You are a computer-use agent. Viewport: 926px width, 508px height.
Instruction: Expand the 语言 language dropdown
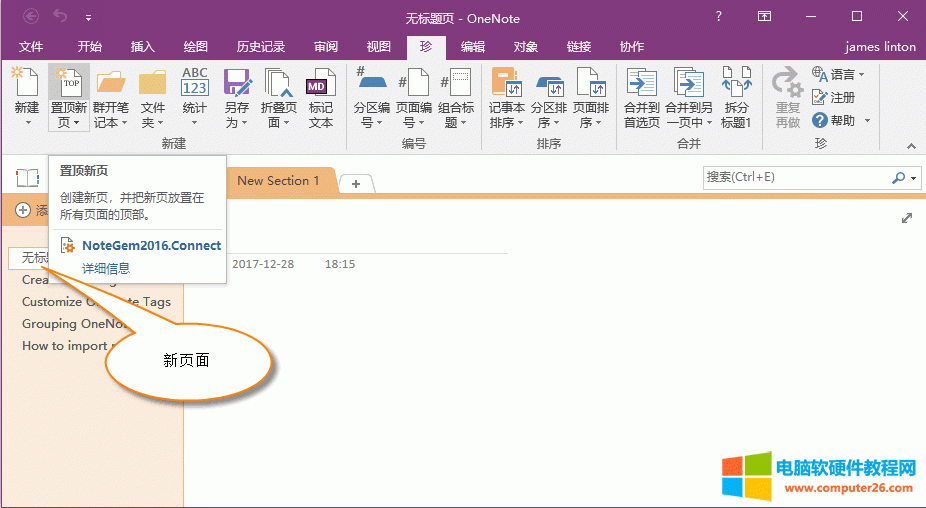(x=861, y=74)
